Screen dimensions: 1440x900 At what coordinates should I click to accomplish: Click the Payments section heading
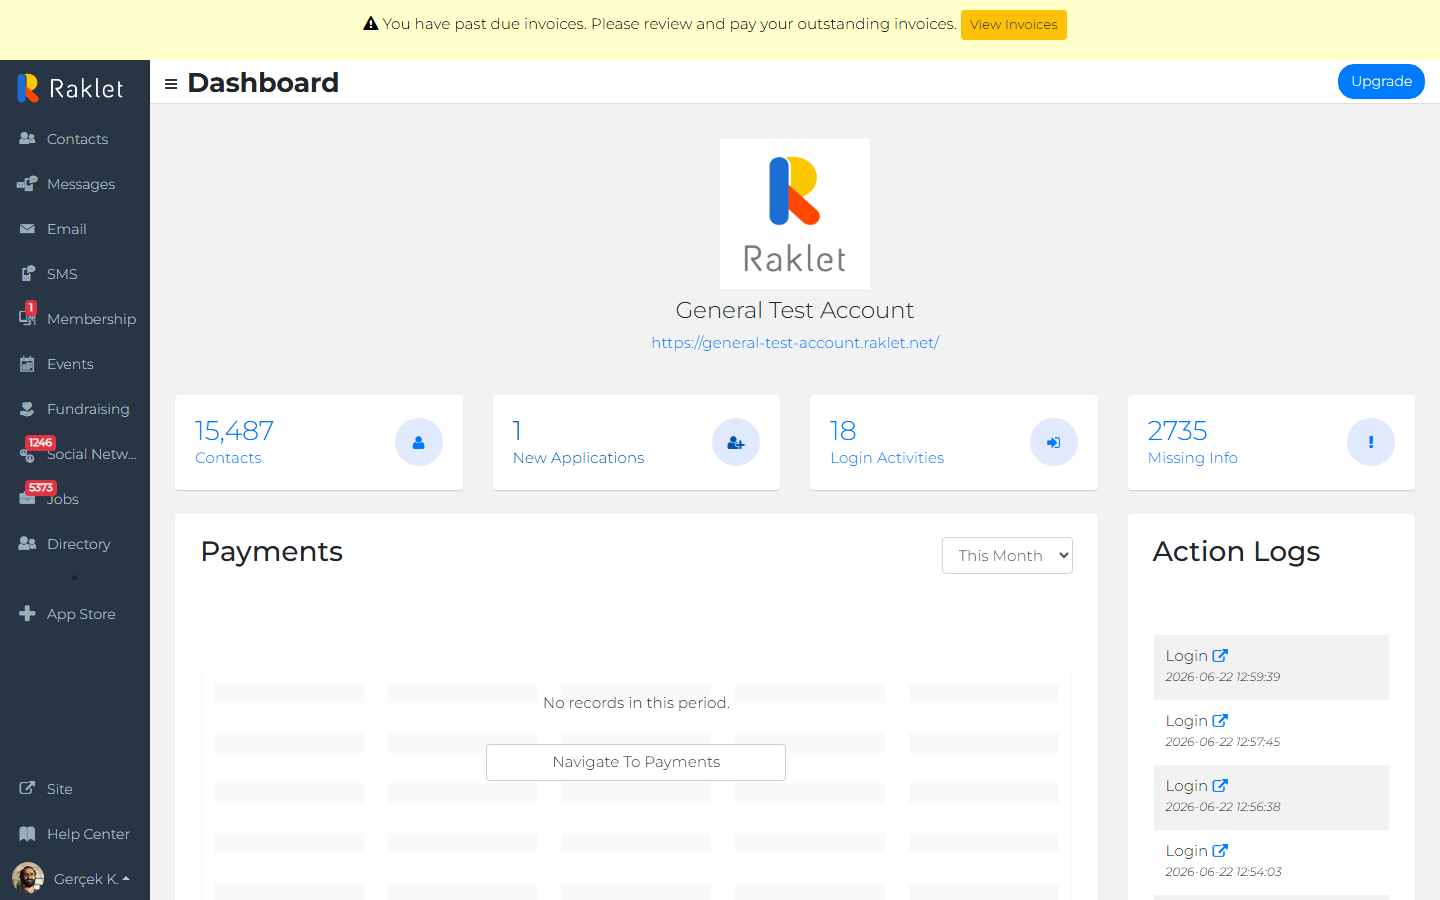[272, 552]
